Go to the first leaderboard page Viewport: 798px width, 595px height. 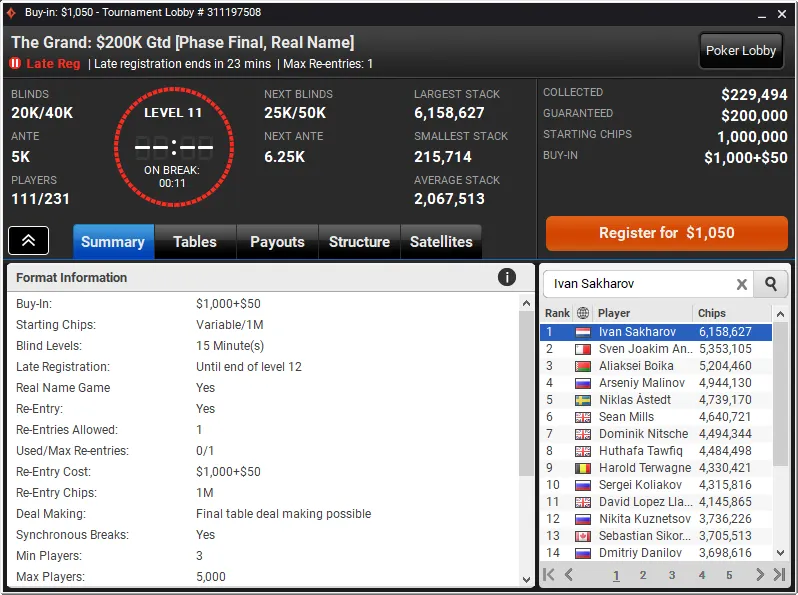549,575
